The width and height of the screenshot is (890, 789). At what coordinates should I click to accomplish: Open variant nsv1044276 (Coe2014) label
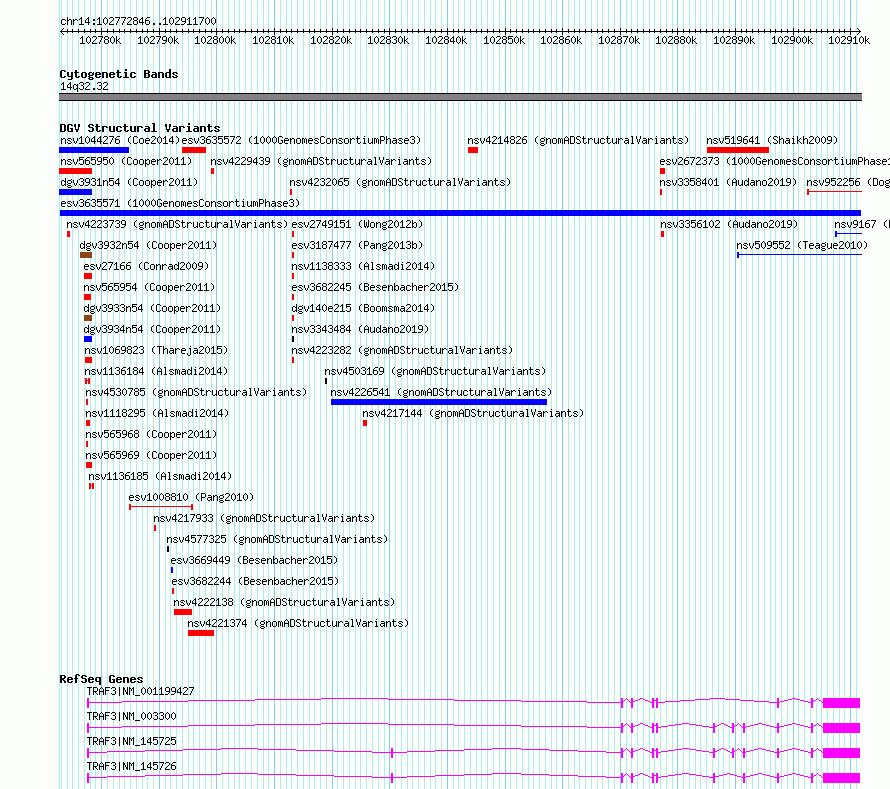pyautogui.click(x=120, y=140)
